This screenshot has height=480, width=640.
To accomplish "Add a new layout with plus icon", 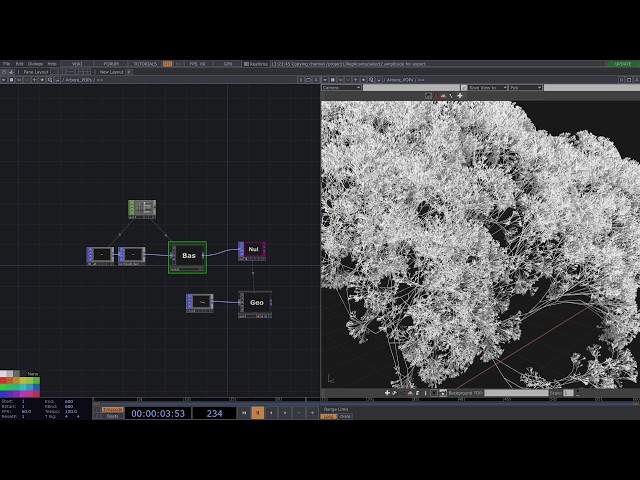I will [129, 72].
